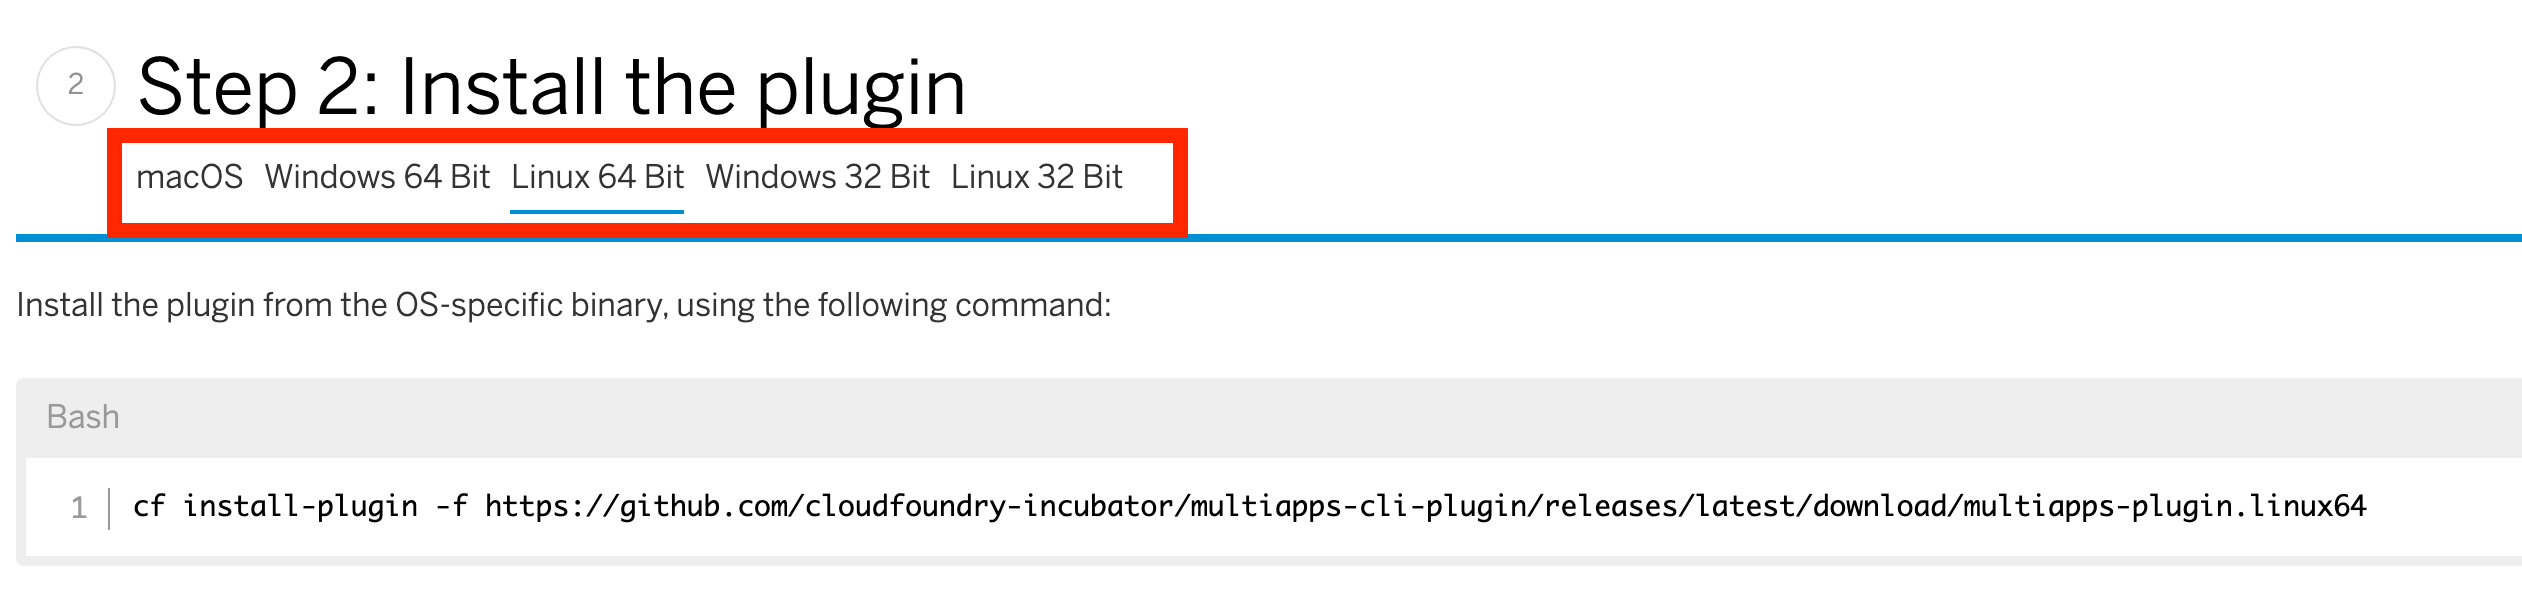Click the OS-specific binary instruction sentence

click(565, 305)
